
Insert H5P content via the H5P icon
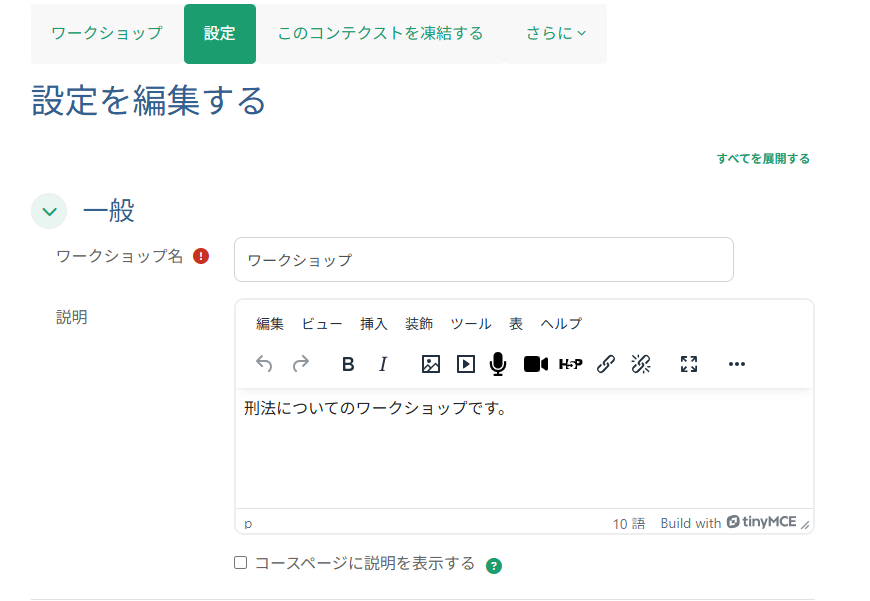pyautogui.click(x=571, y=364)
